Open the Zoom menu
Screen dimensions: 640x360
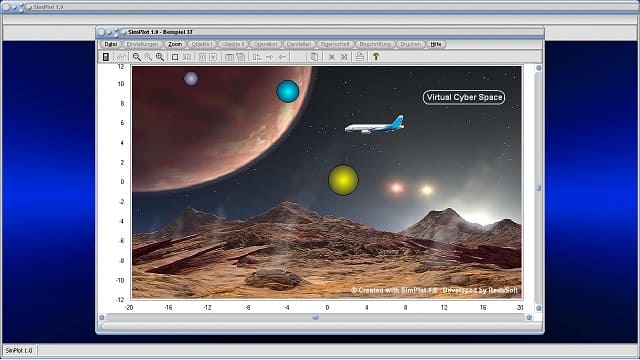coord(175,44)
